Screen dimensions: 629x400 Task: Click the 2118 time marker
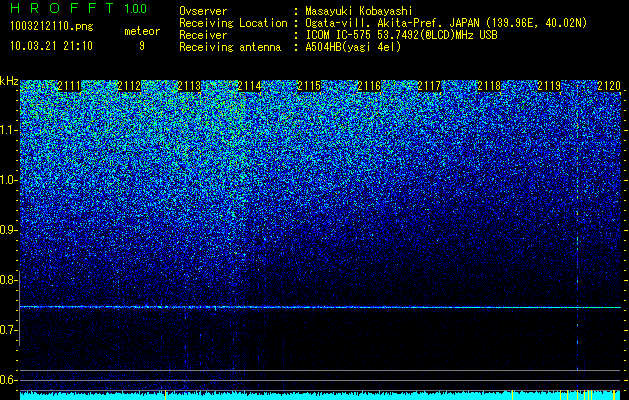(x=489, y=86)
